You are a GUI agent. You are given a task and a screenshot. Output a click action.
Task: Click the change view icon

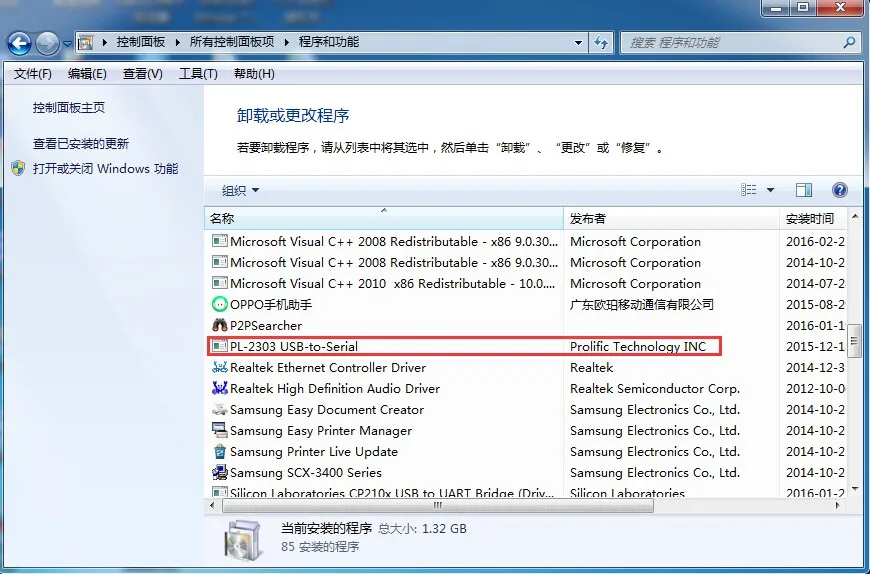click(x=748, y=190)
